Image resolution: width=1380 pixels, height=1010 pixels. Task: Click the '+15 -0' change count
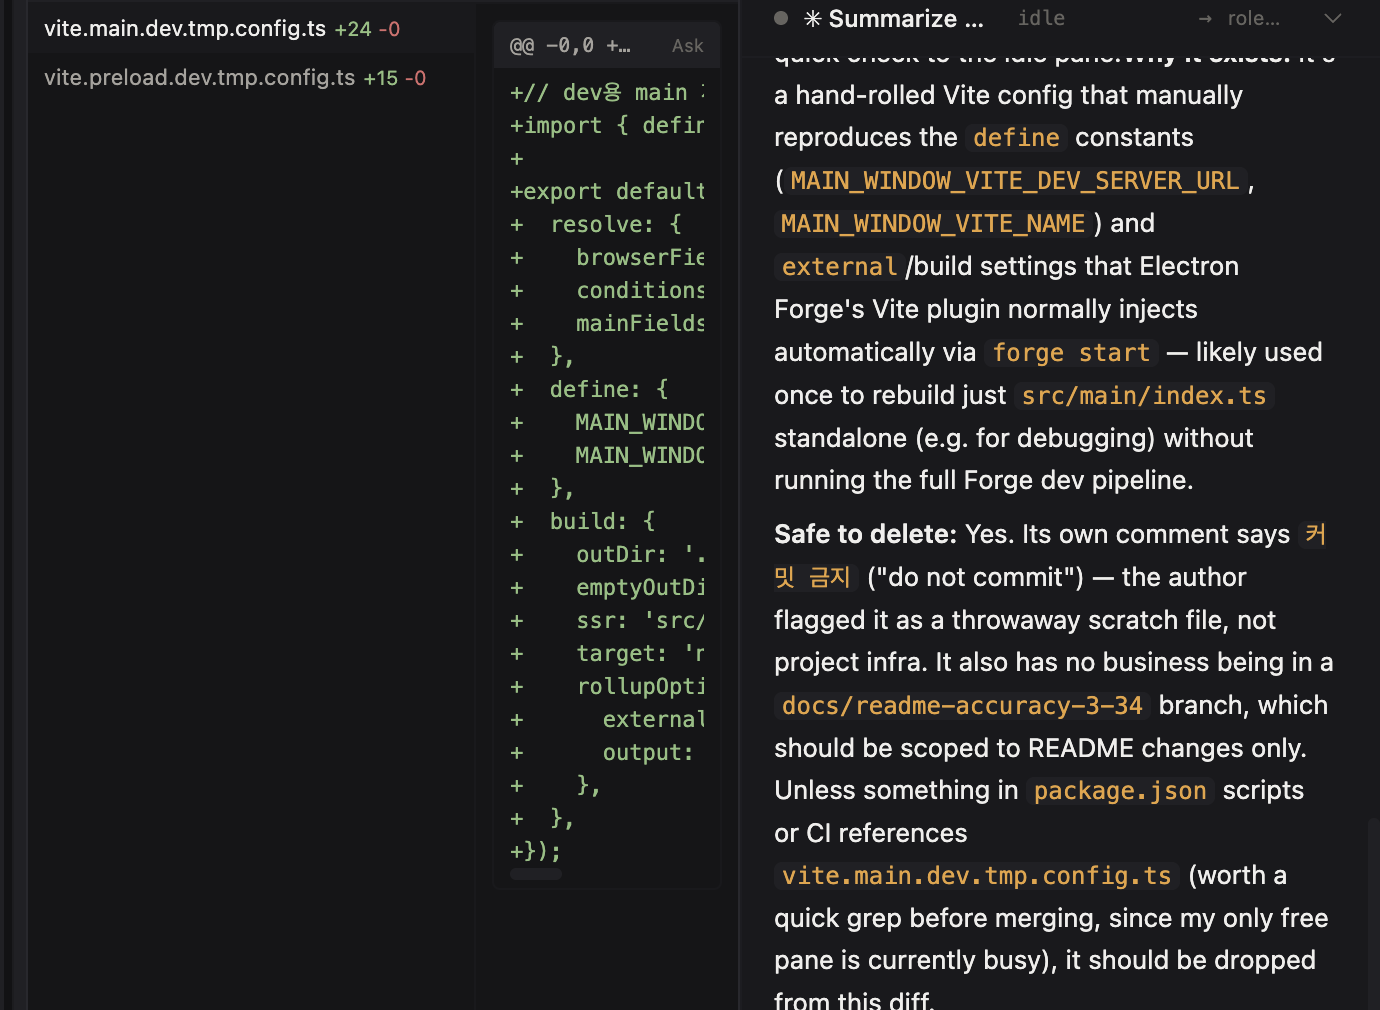tap(394, 78)
